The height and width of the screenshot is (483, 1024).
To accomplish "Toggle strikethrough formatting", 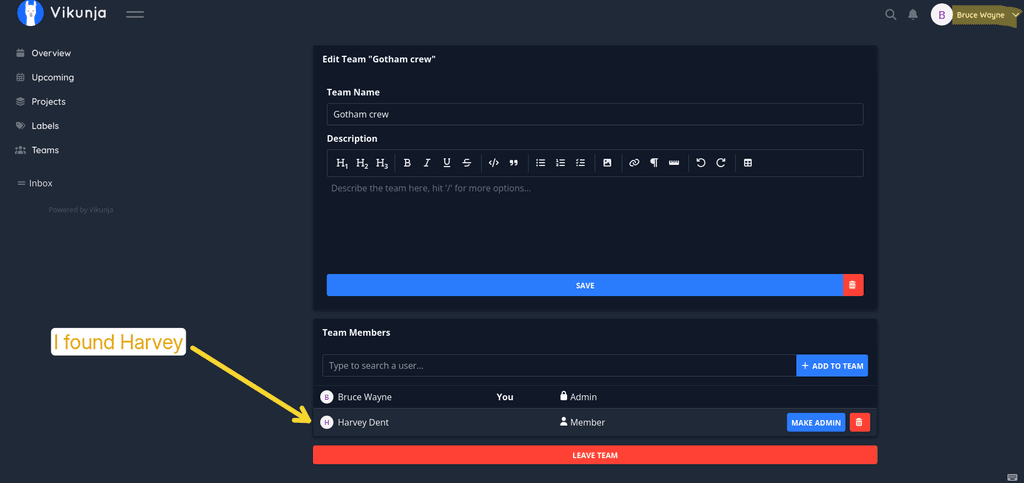I will [x=467, y=163].
